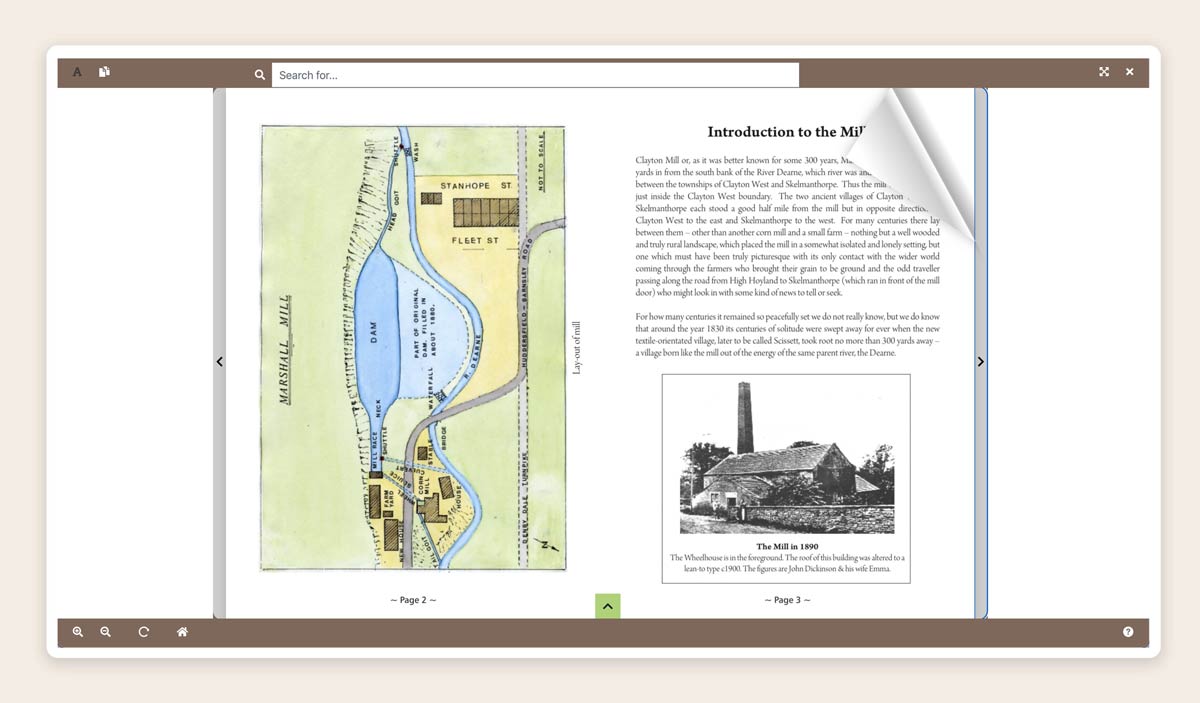Click the copy pages icon
Screen dimensions: 1200x703
(104, 72)
